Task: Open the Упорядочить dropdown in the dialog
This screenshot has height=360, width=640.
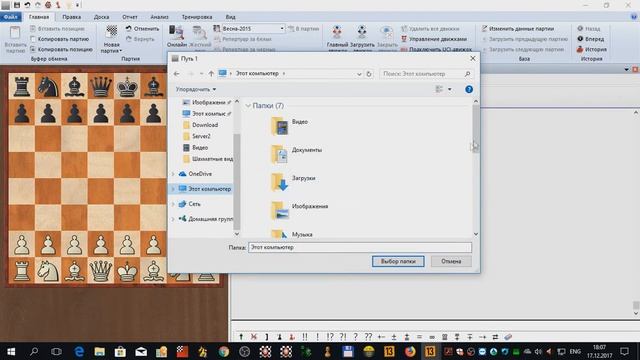Action: (196, 89)
